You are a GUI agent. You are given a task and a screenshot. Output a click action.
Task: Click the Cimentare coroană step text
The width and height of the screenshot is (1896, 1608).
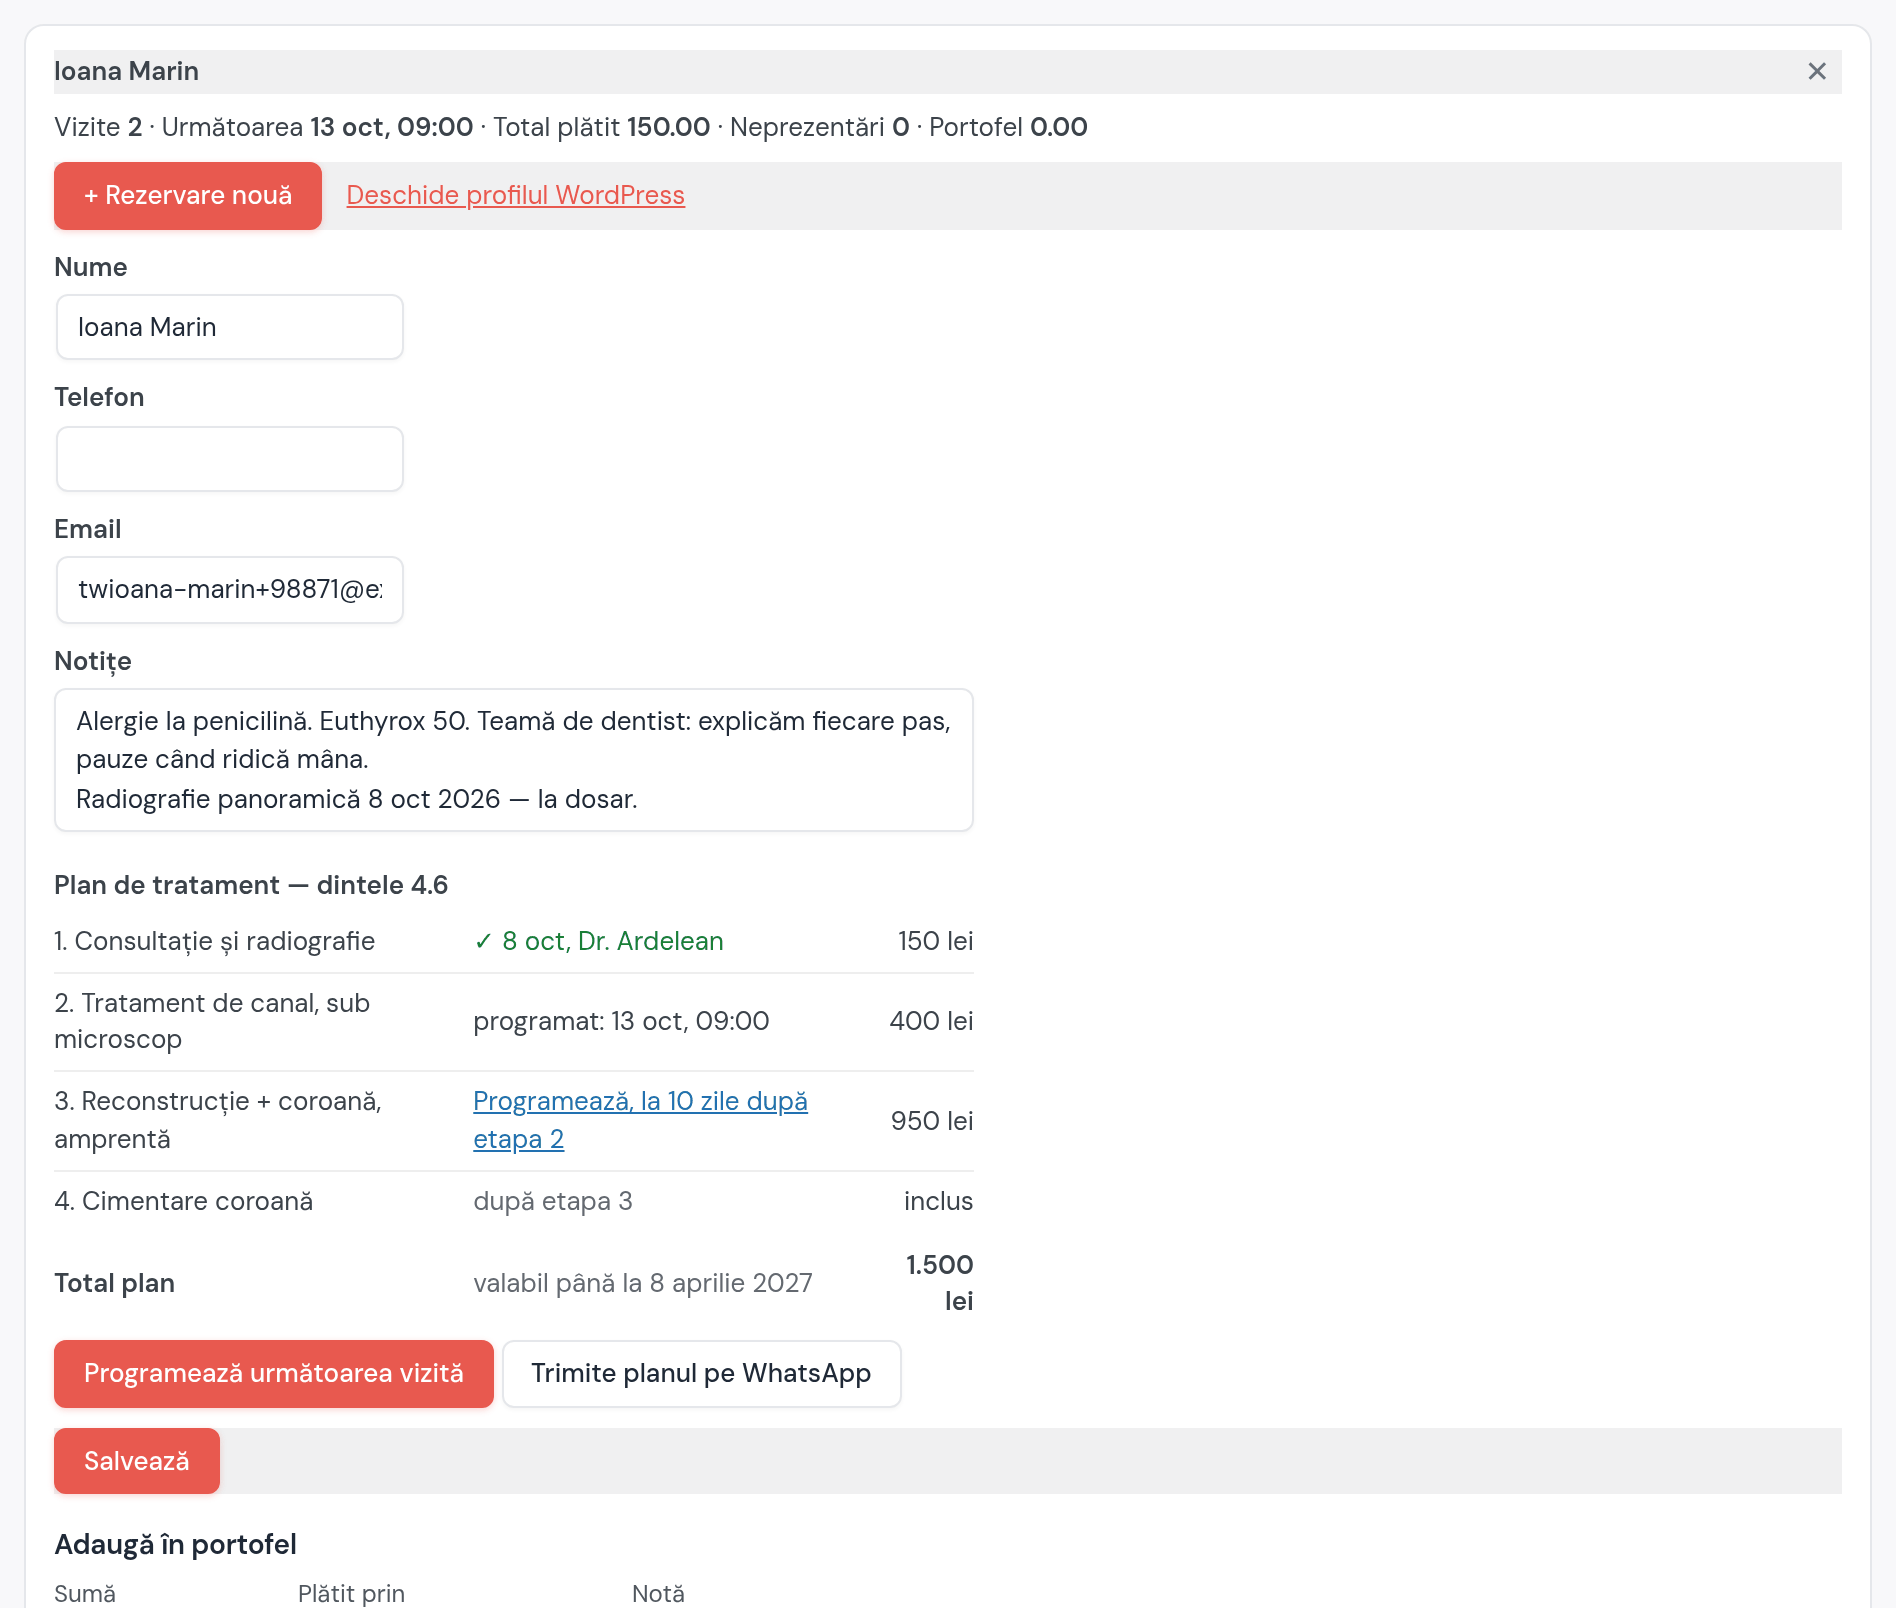coord(184,1201)
